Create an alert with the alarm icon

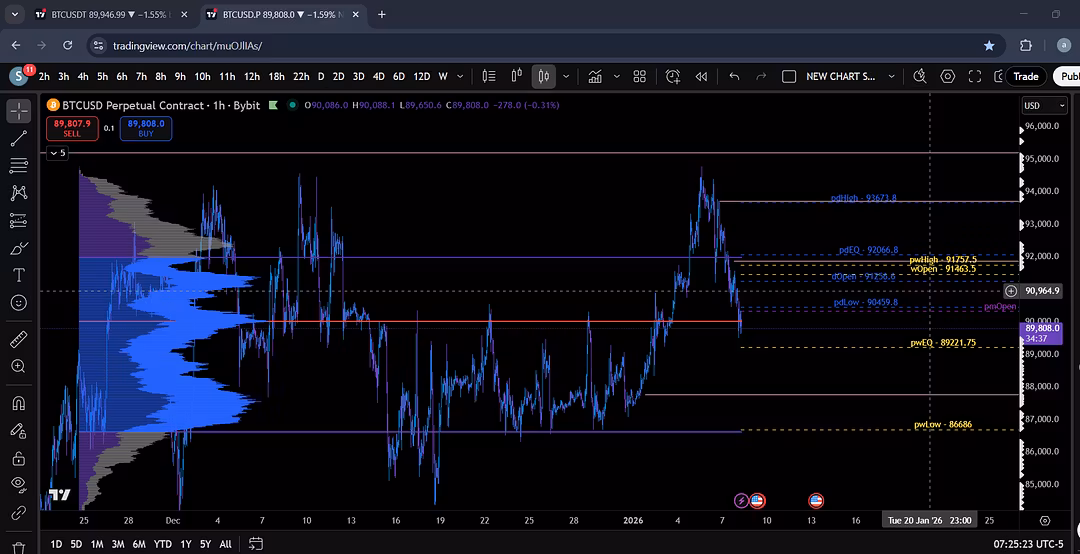click(673, 76)
